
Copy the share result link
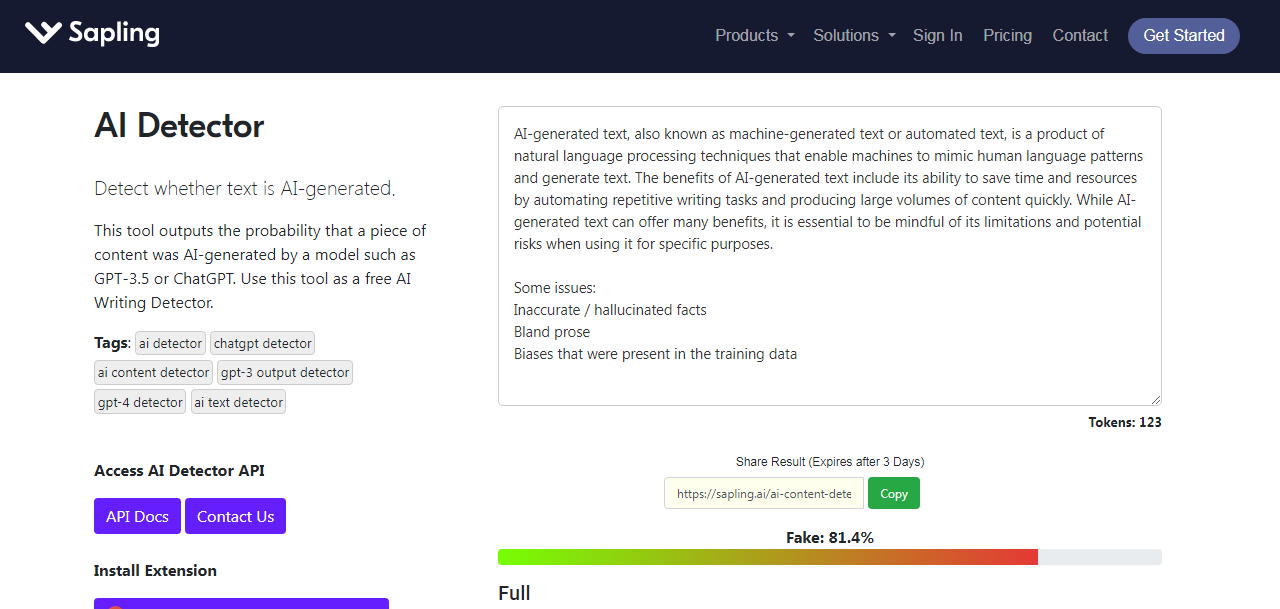pyautogui.click(x=893, y=493)
